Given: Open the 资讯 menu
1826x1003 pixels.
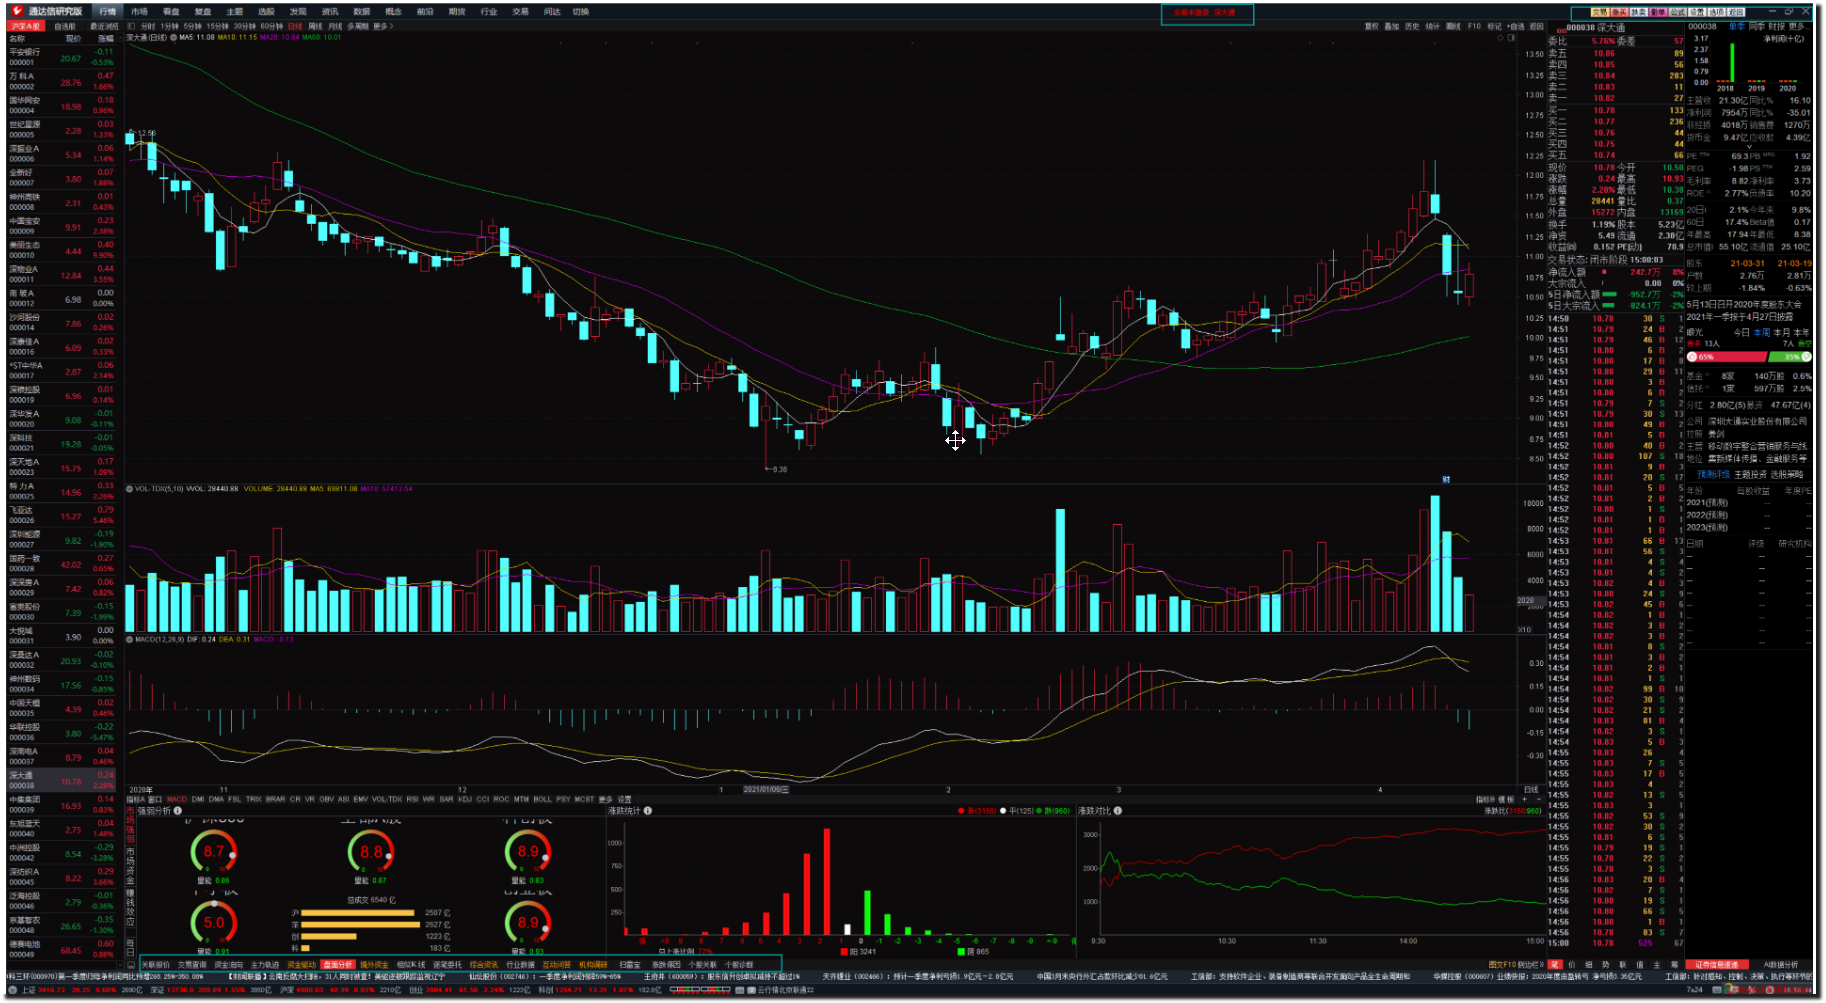Looking at the screenshot, I should point(330,11).
